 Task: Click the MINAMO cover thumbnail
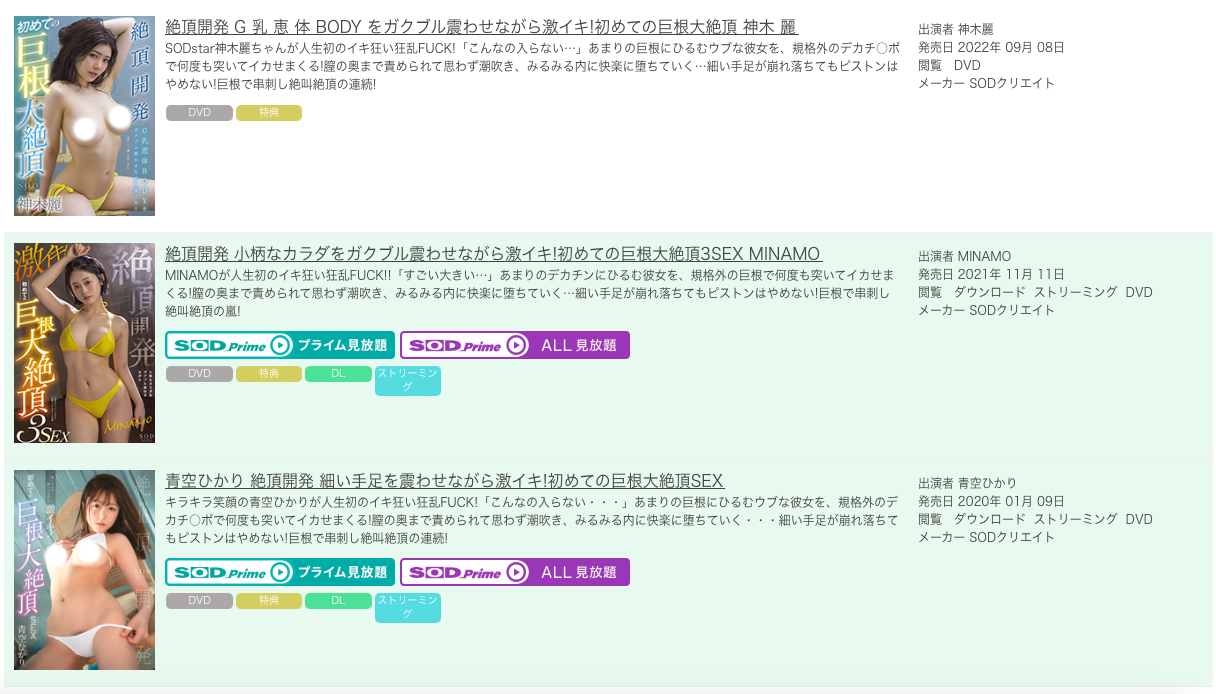tap(84, 341)
